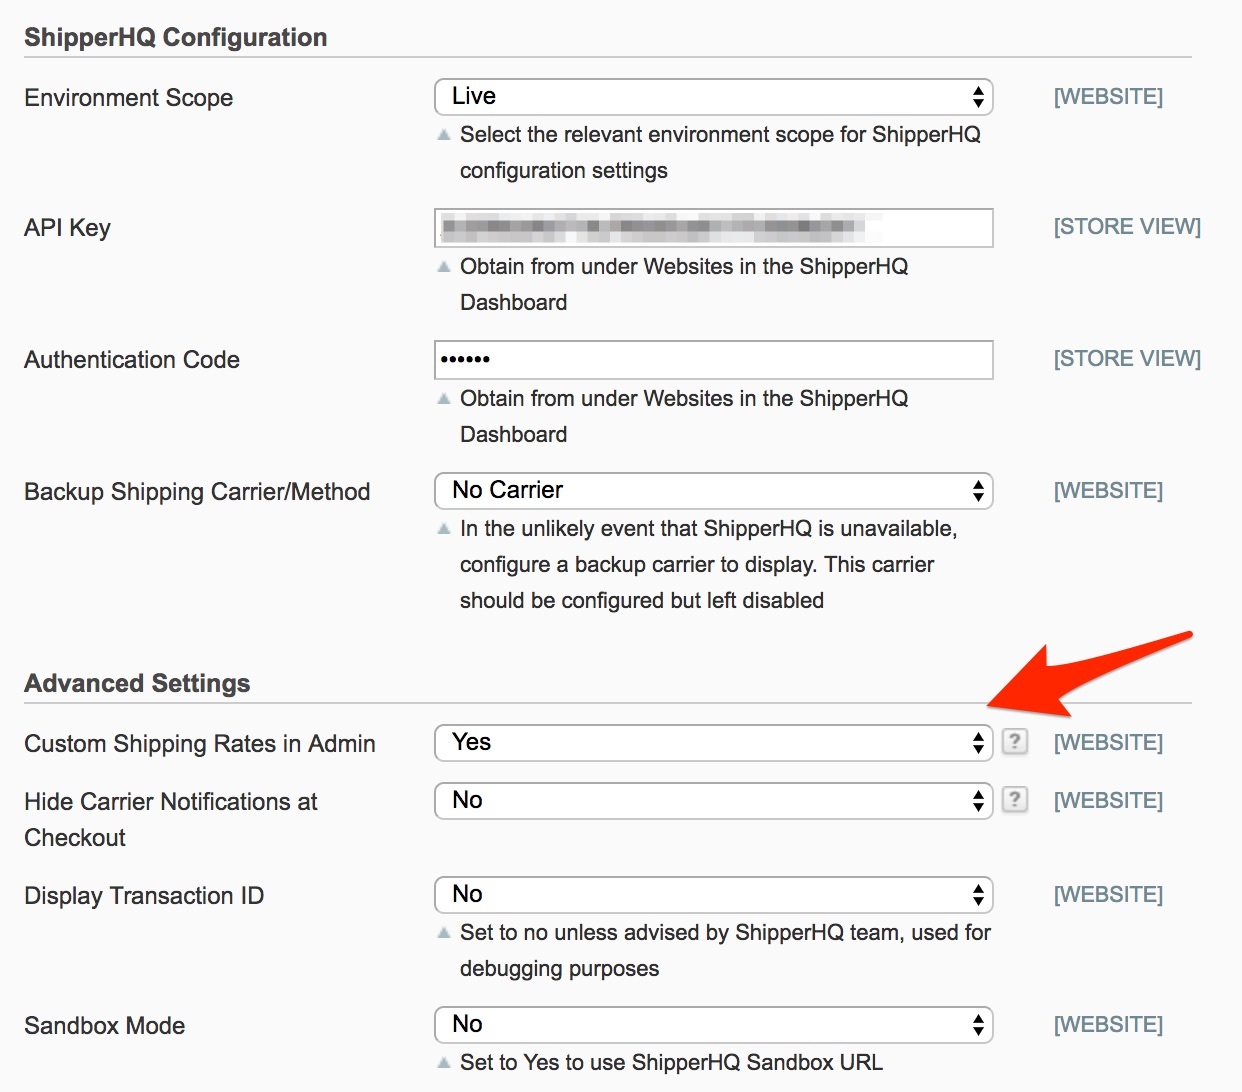Click hint triangle under Backup Shipping Carrier dropdown
Image resolution: width=1242 pixels, height=1092 pixels.
click(x=444, y=529)
